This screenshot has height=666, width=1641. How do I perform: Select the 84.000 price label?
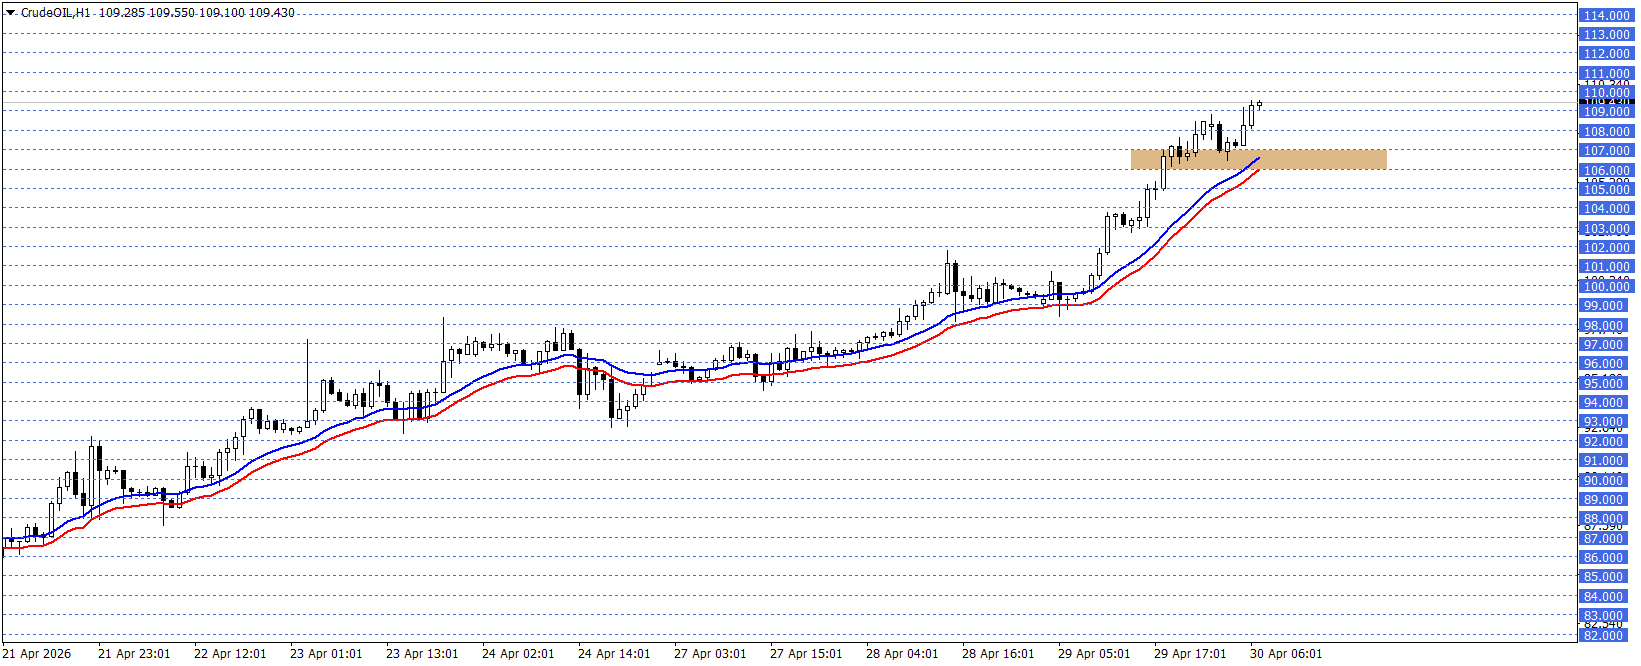[1606, 597]
